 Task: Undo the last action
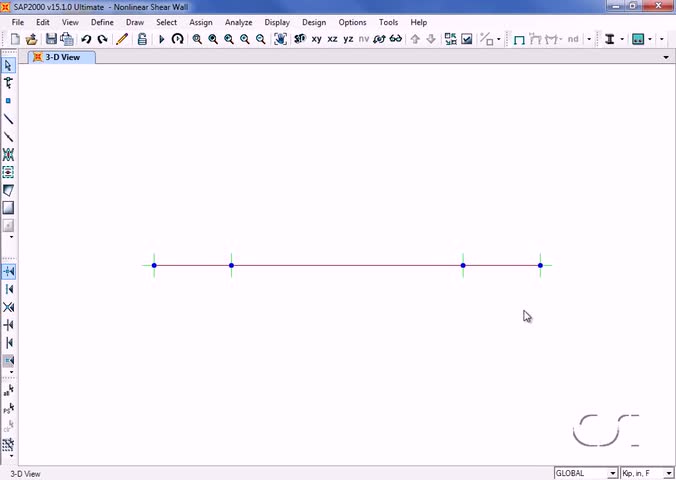tap(86, 39)
